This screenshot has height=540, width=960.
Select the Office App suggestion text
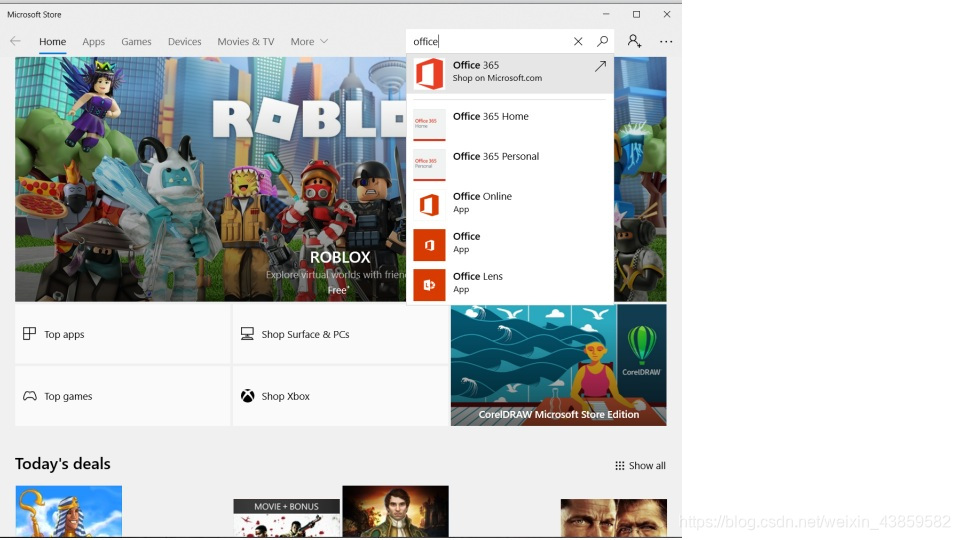tap(467, 242)
